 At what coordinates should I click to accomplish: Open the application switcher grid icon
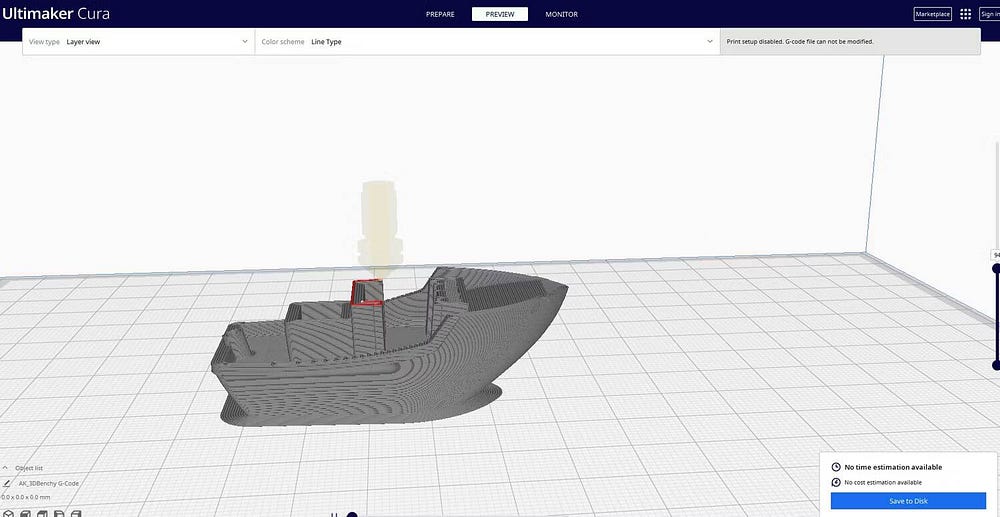tap(965, 14)
